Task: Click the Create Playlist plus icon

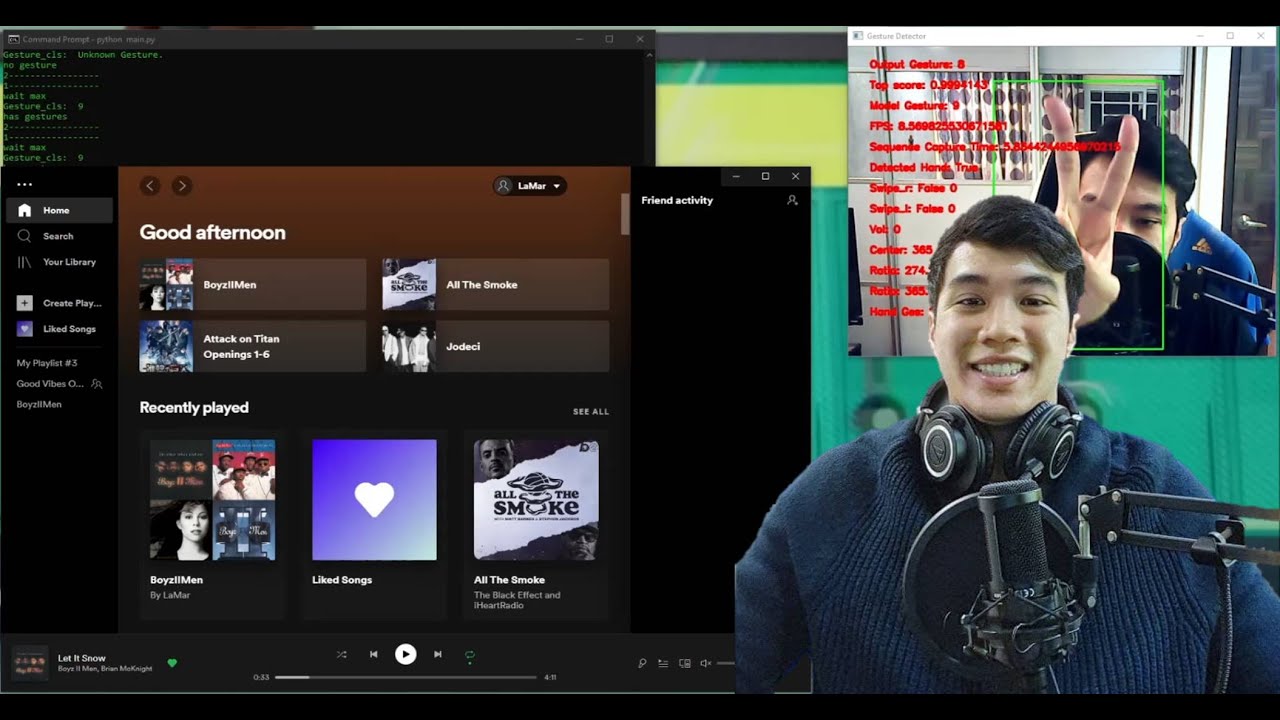Action: (25, 303)
